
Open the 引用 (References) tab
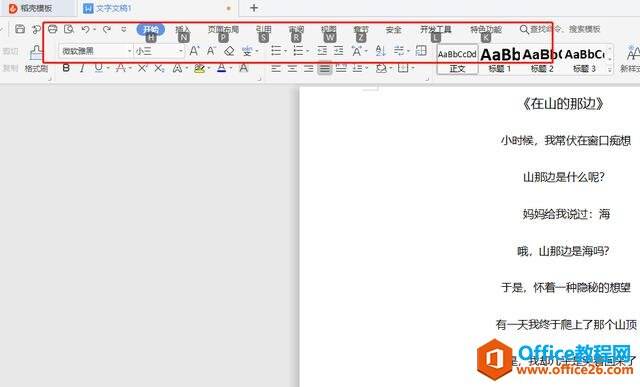(x=263, y=29)
